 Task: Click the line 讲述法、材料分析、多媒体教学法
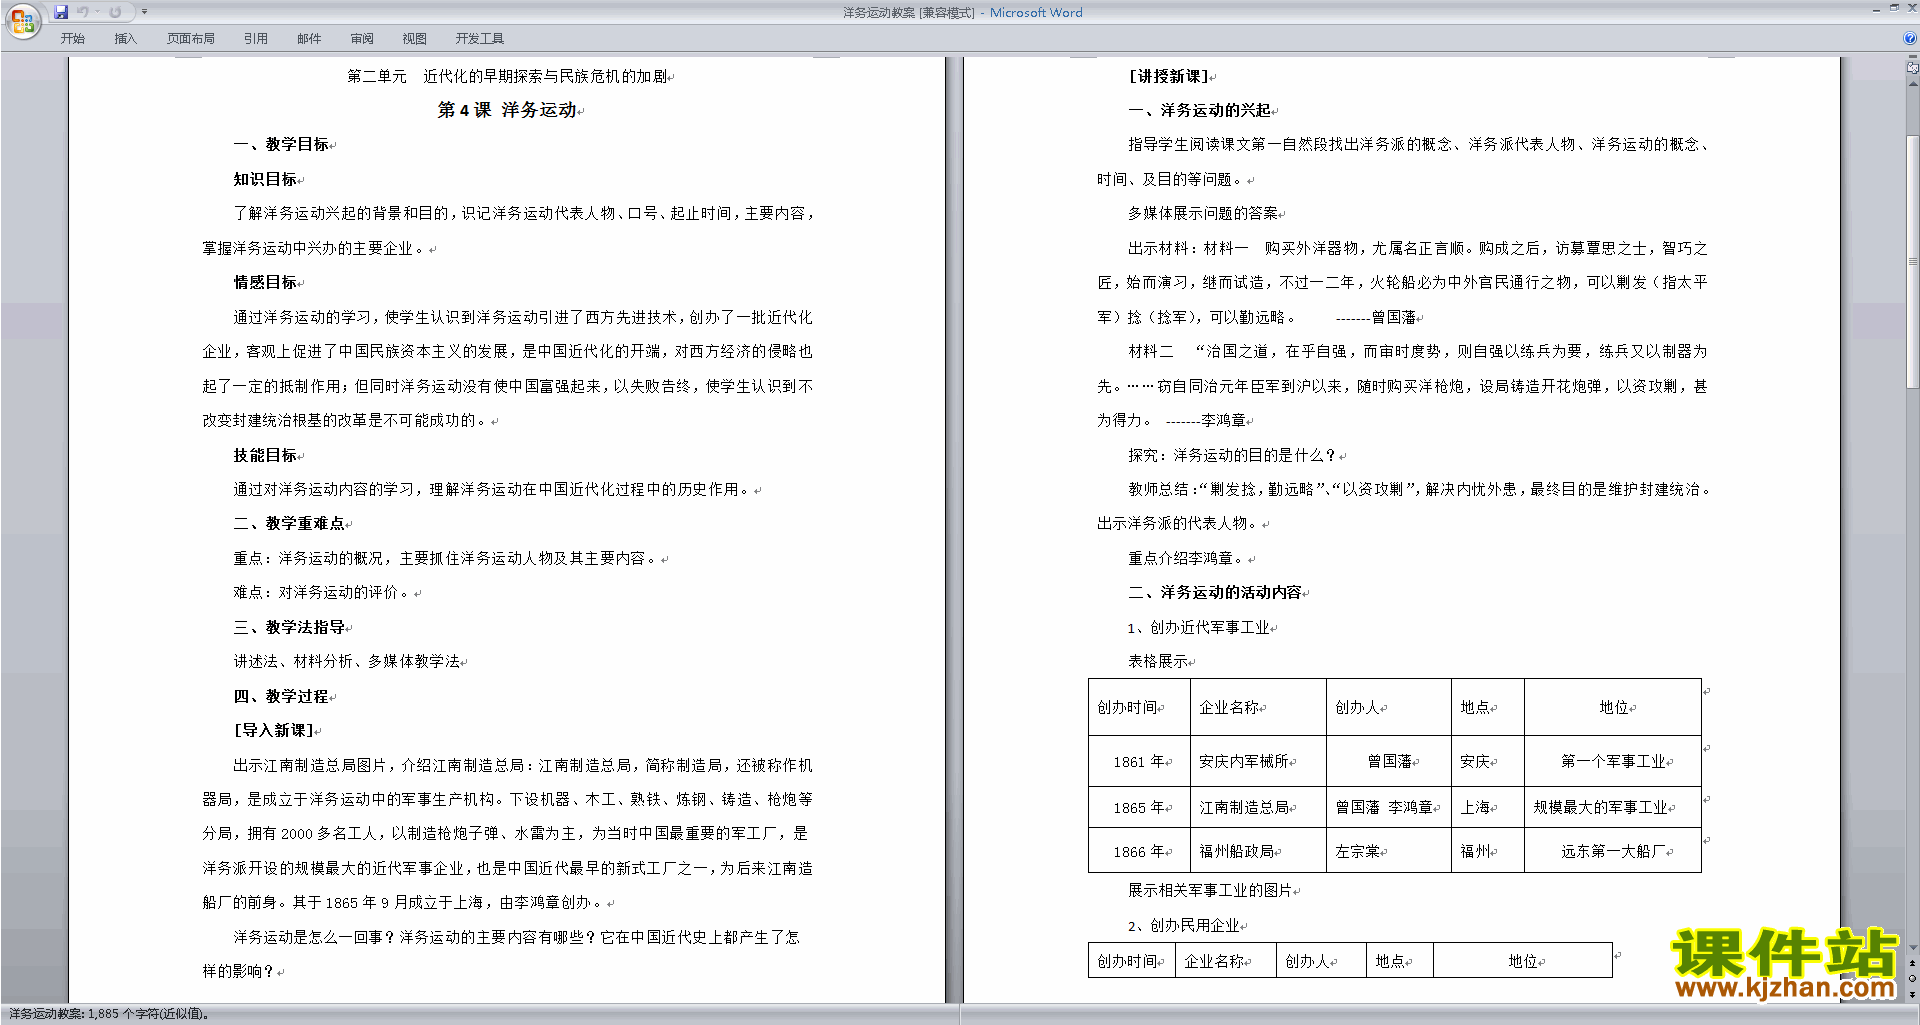(x=347, y=661)
